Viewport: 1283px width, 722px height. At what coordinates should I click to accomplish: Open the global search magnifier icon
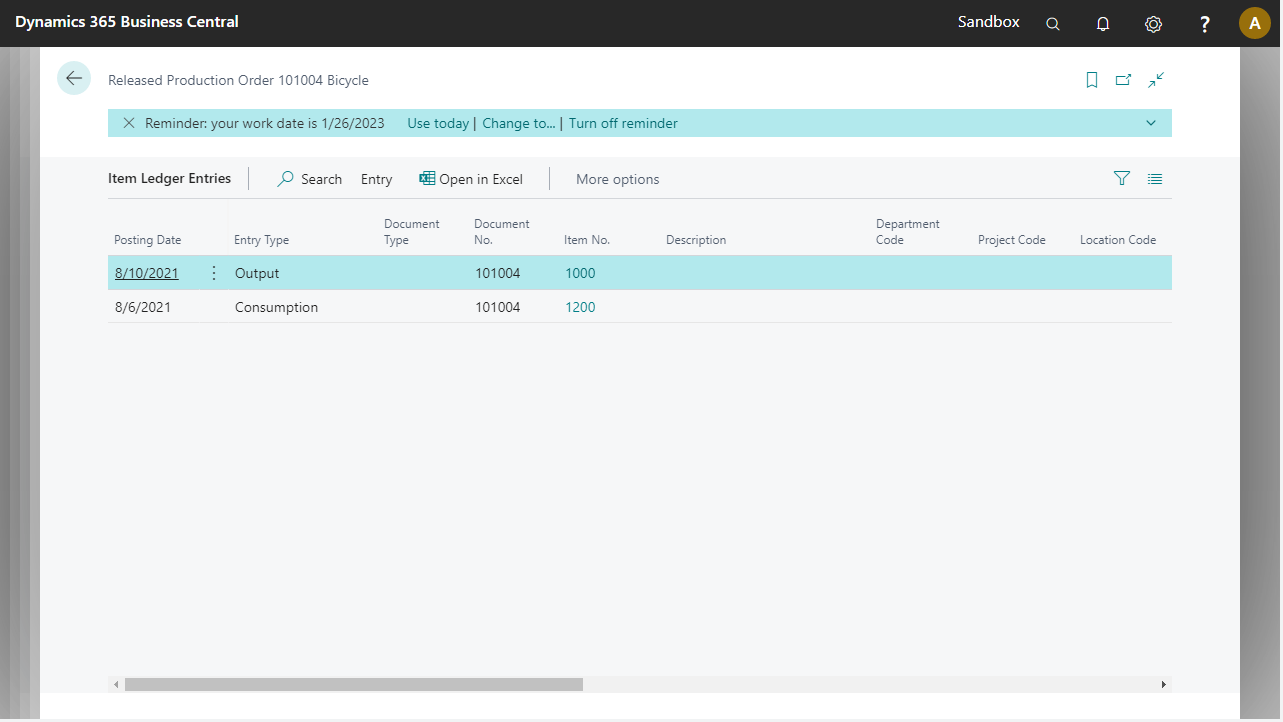(1053, 24)
